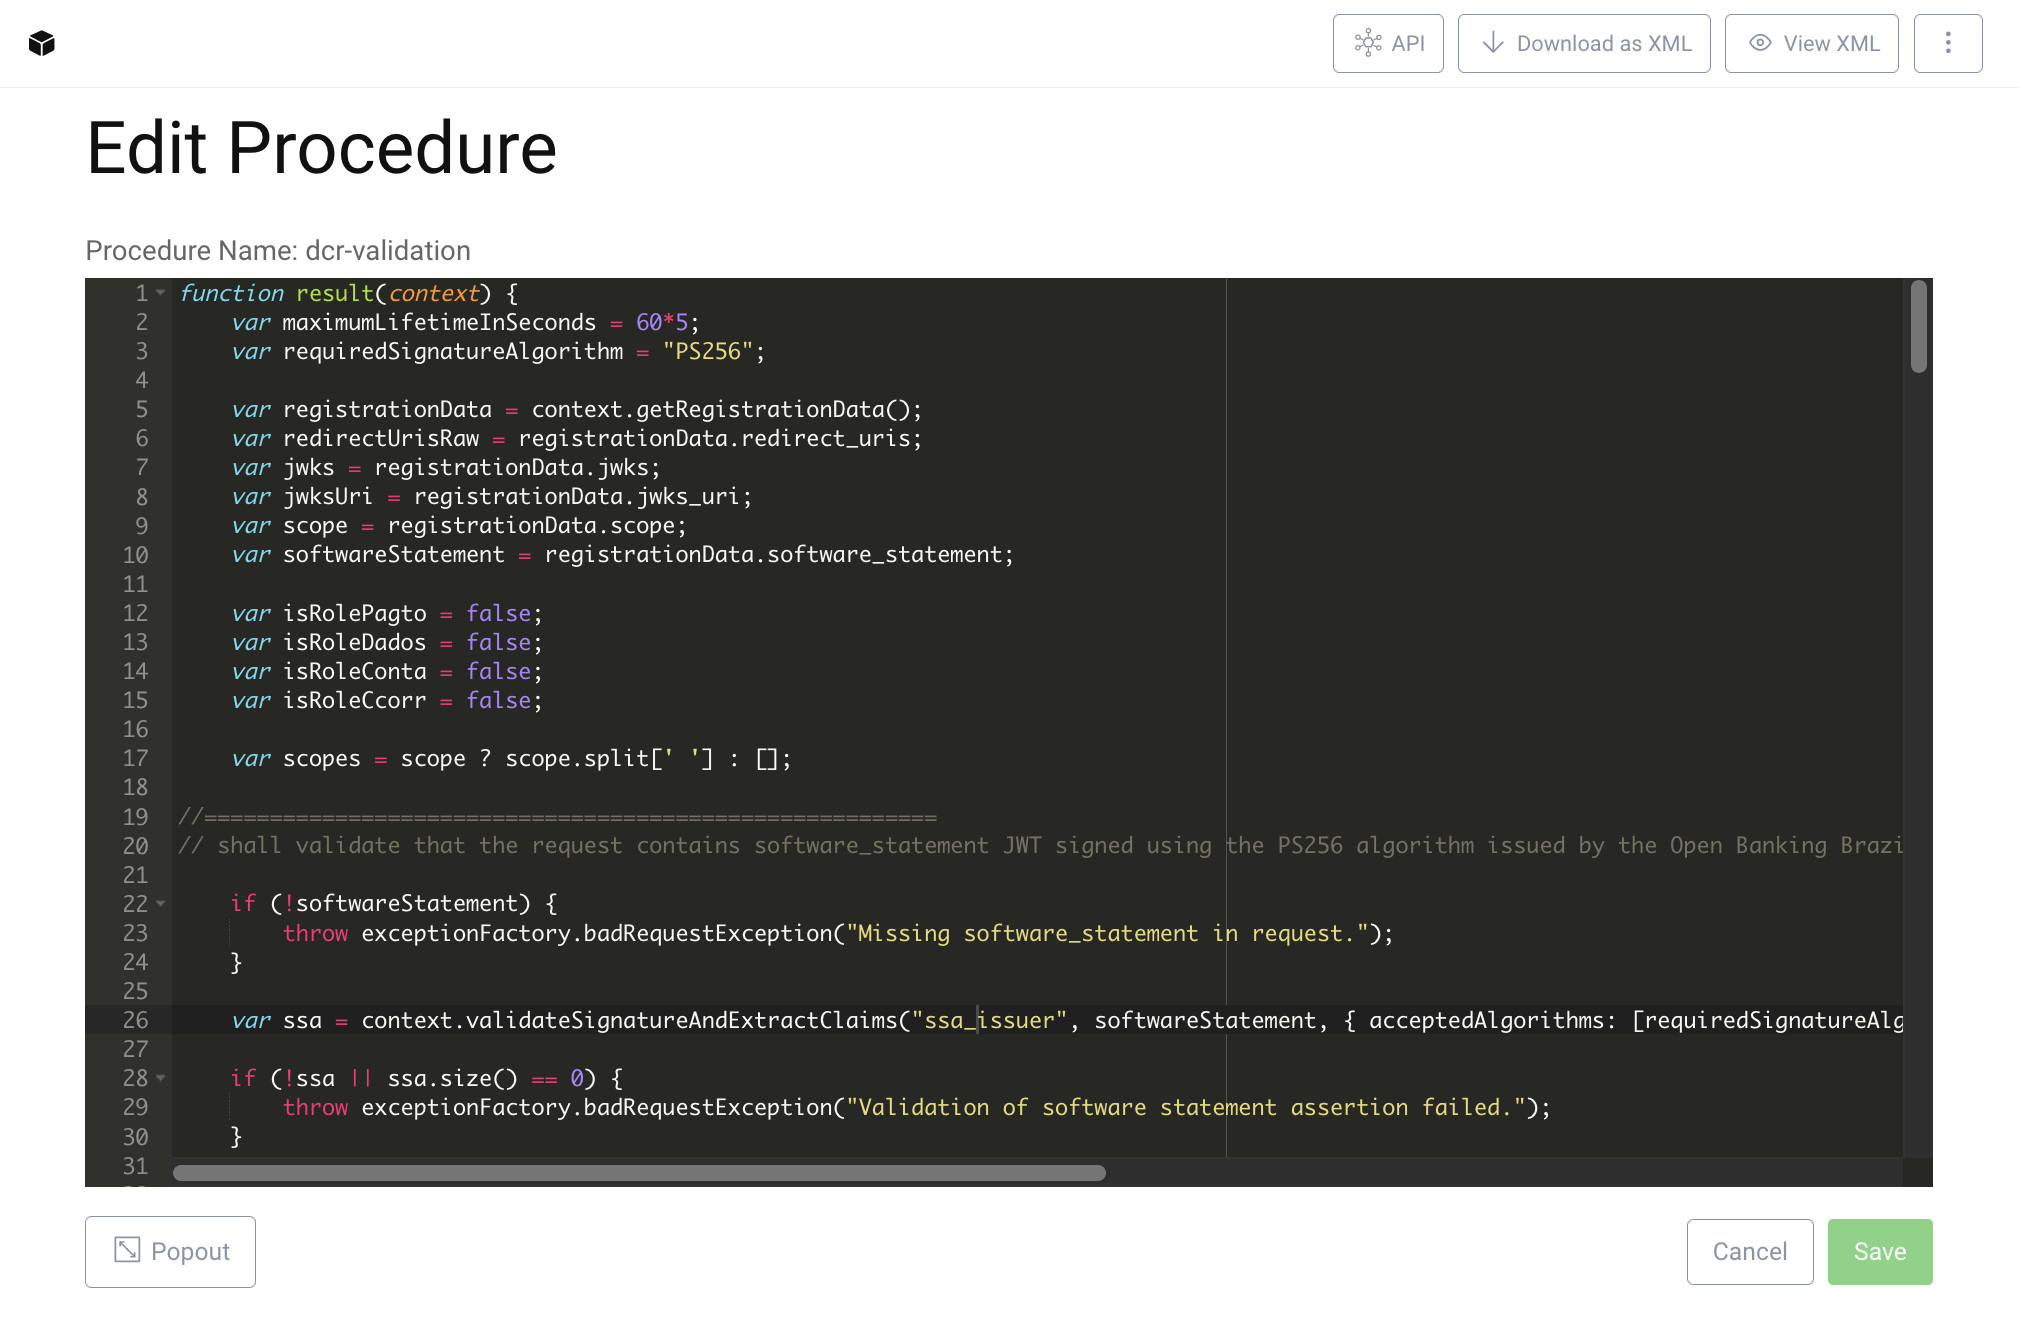The height and width of the screenshot is (1332, 2019).
Task: Open the three-dot overflow menu
Action: click(1948, 42)
